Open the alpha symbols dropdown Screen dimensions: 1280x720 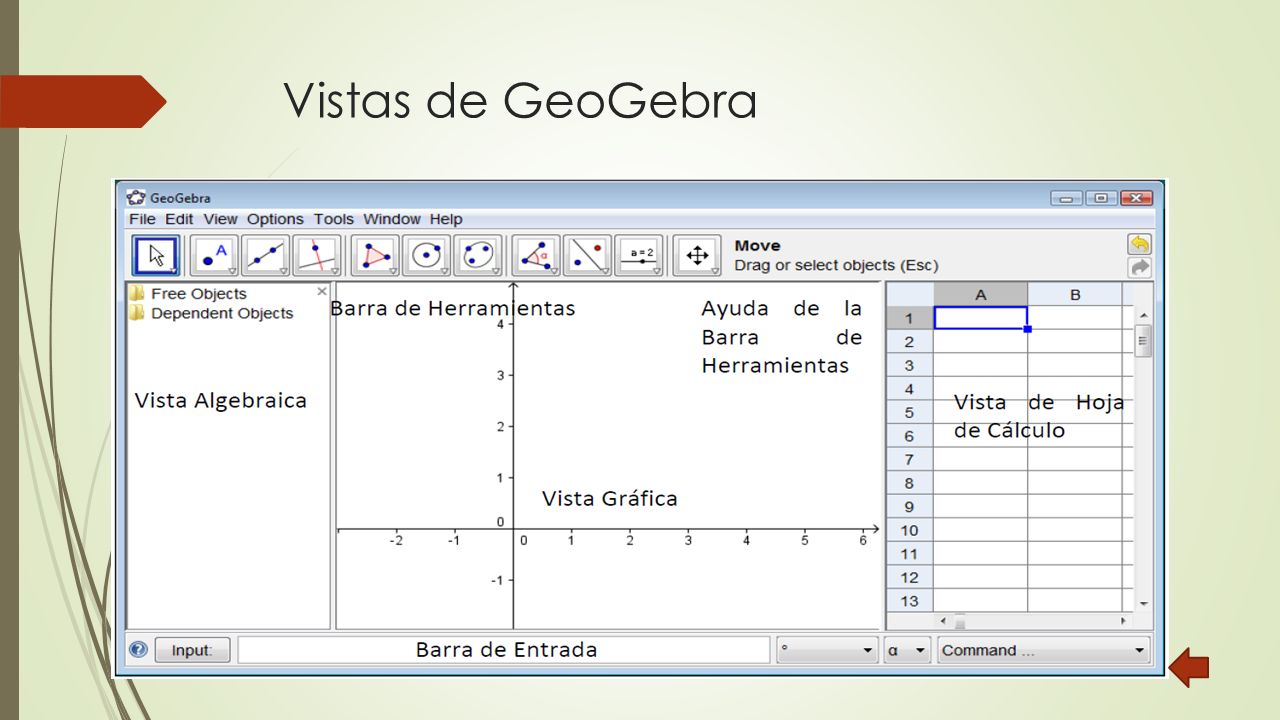coord(907,650)
